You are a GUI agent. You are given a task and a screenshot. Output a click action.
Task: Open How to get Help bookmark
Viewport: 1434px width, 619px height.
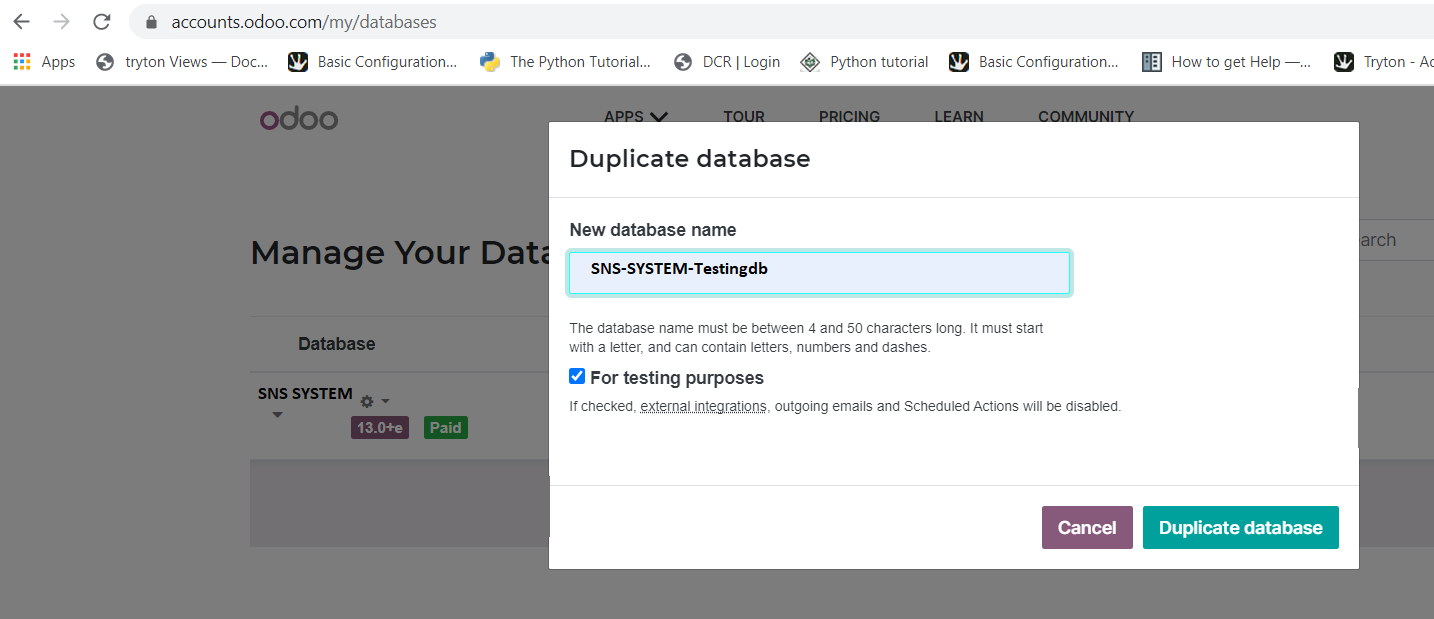coord(1226,62)
